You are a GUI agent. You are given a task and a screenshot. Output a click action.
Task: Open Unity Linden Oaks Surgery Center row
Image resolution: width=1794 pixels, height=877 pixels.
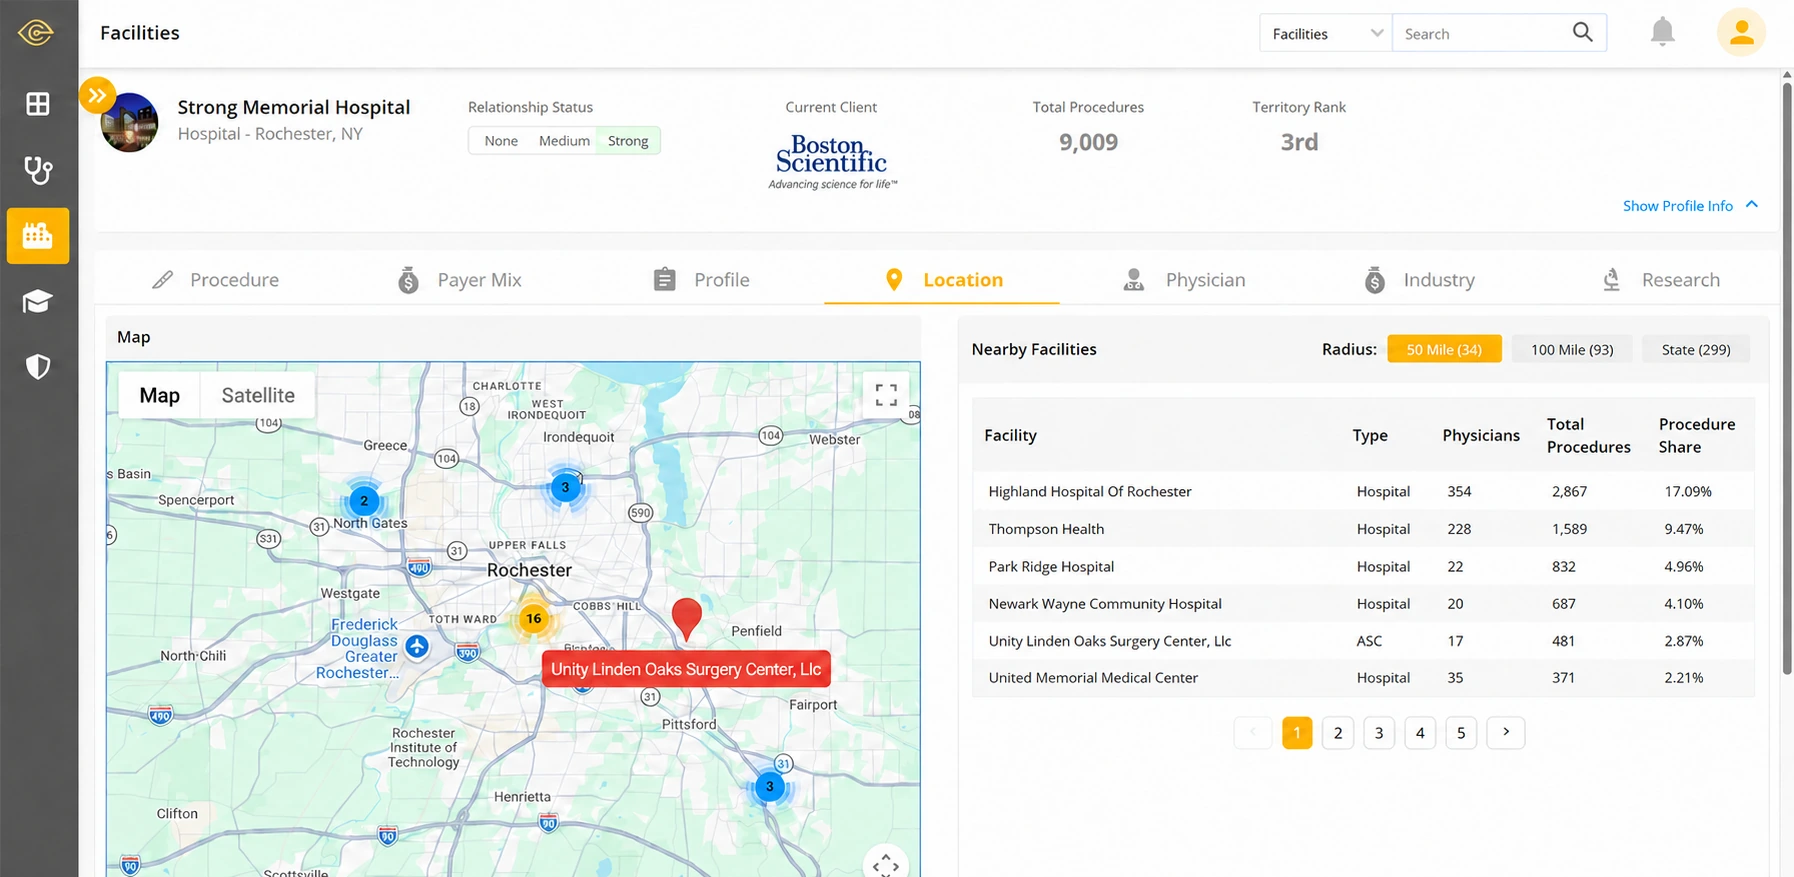coord(1363,641)
